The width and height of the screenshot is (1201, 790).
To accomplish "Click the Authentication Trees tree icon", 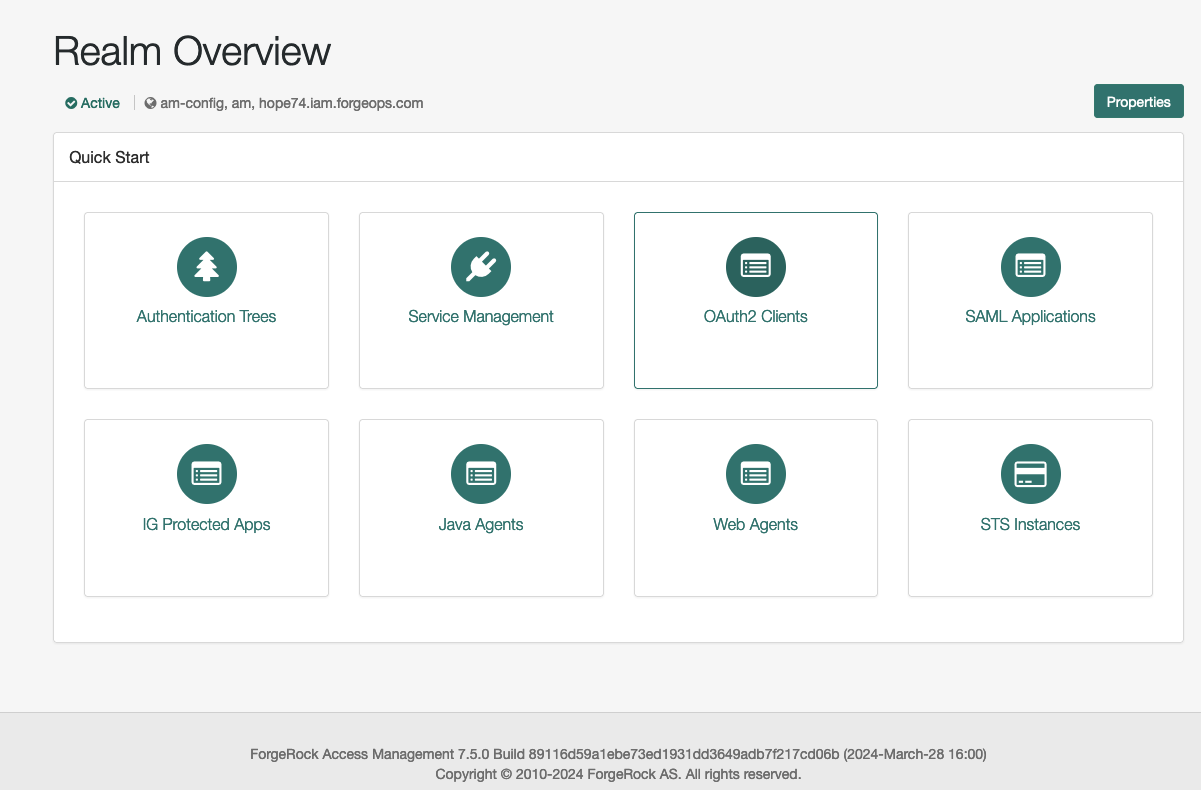I will (x=206, y=267).
